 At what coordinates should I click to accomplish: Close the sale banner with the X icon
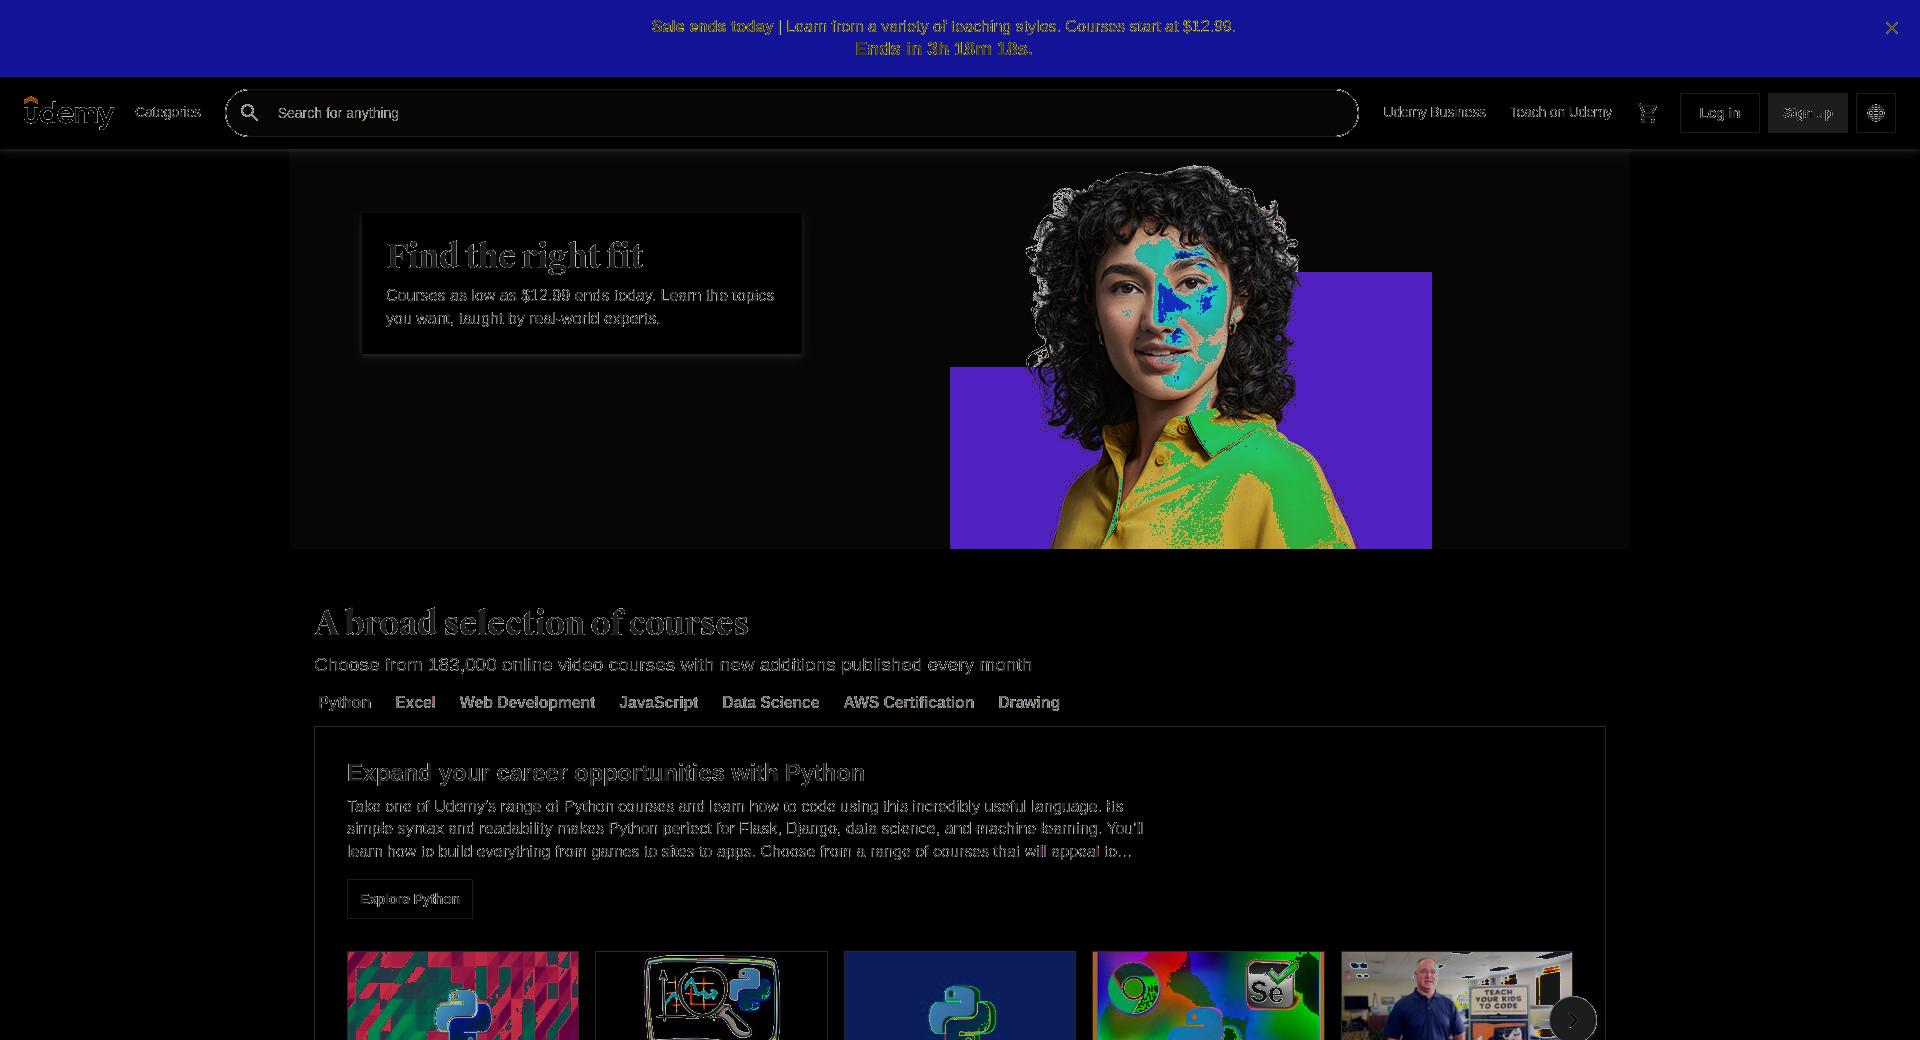coord(1891,28)
